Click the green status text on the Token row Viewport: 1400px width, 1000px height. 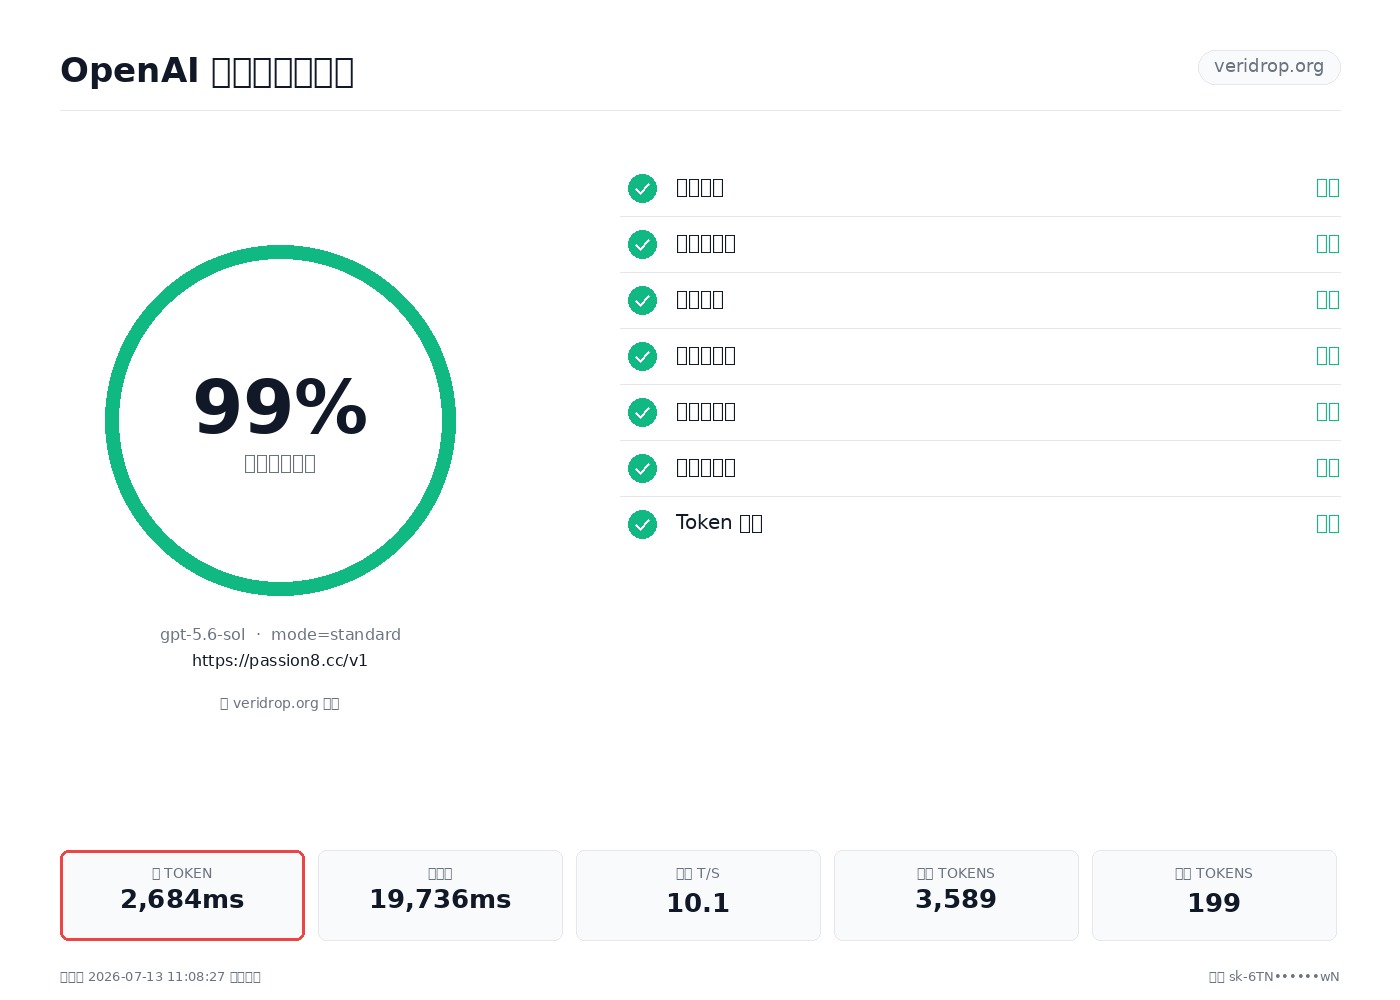(1327, 523)
